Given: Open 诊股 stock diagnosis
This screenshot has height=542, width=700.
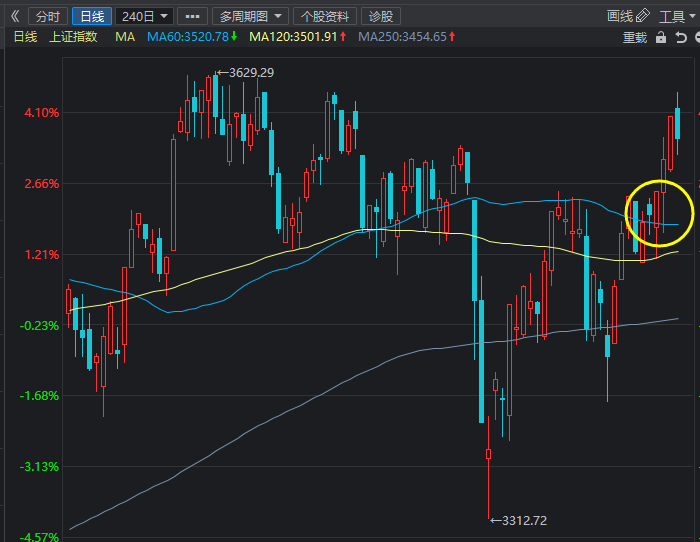Looking at the screenshot, I should pyautogui.click(x=381, y=17).
